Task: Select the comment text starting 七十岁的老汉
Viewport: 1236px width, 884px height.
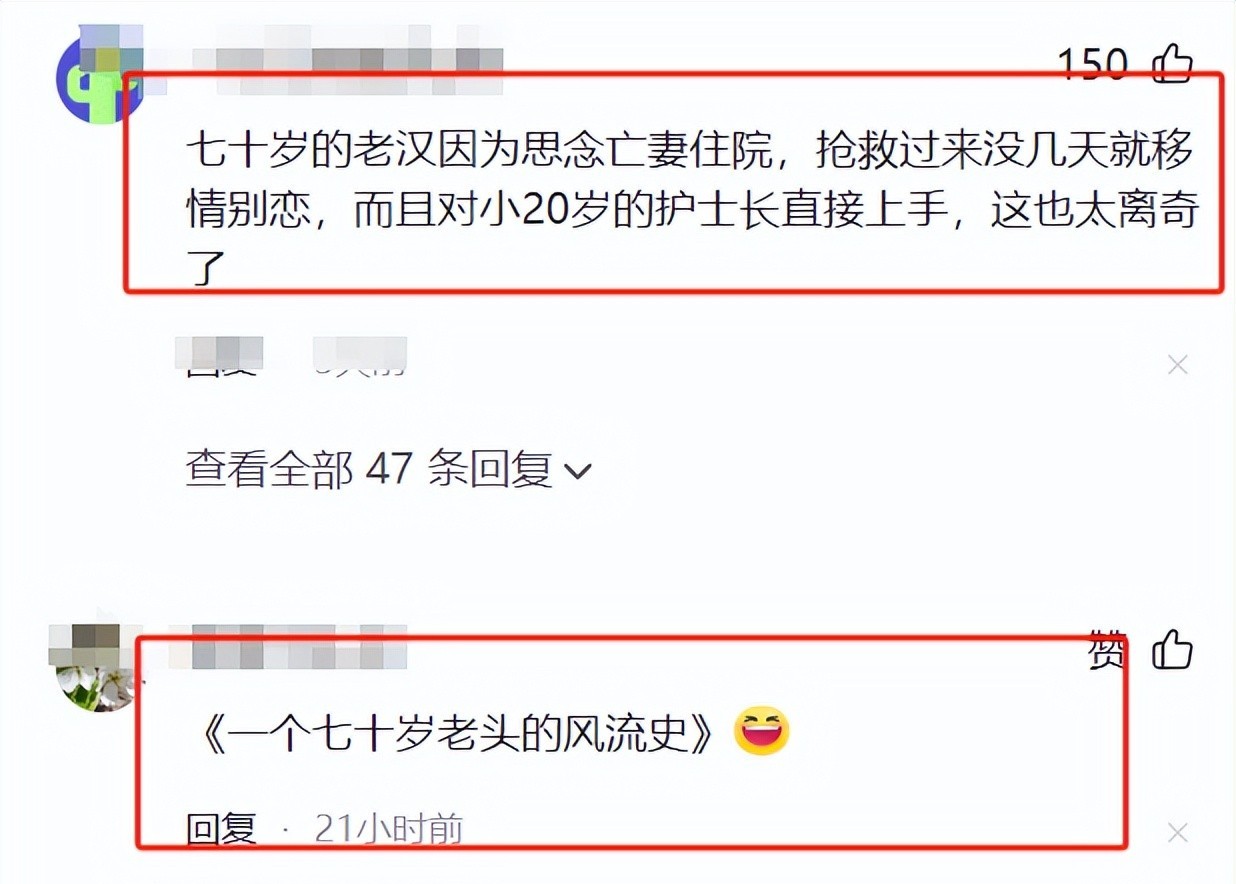Action: pos(690,209)
